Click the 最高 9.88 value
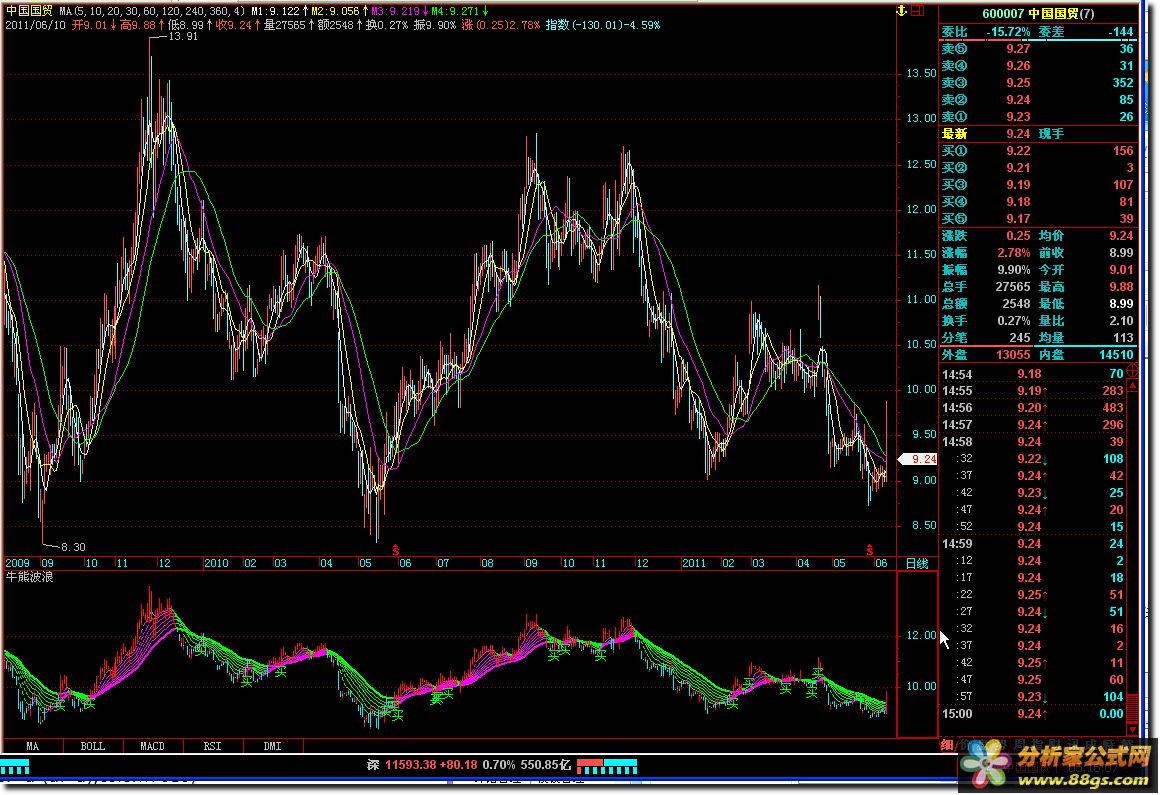Screen dimensions: 1160x795 [1122, 287]
